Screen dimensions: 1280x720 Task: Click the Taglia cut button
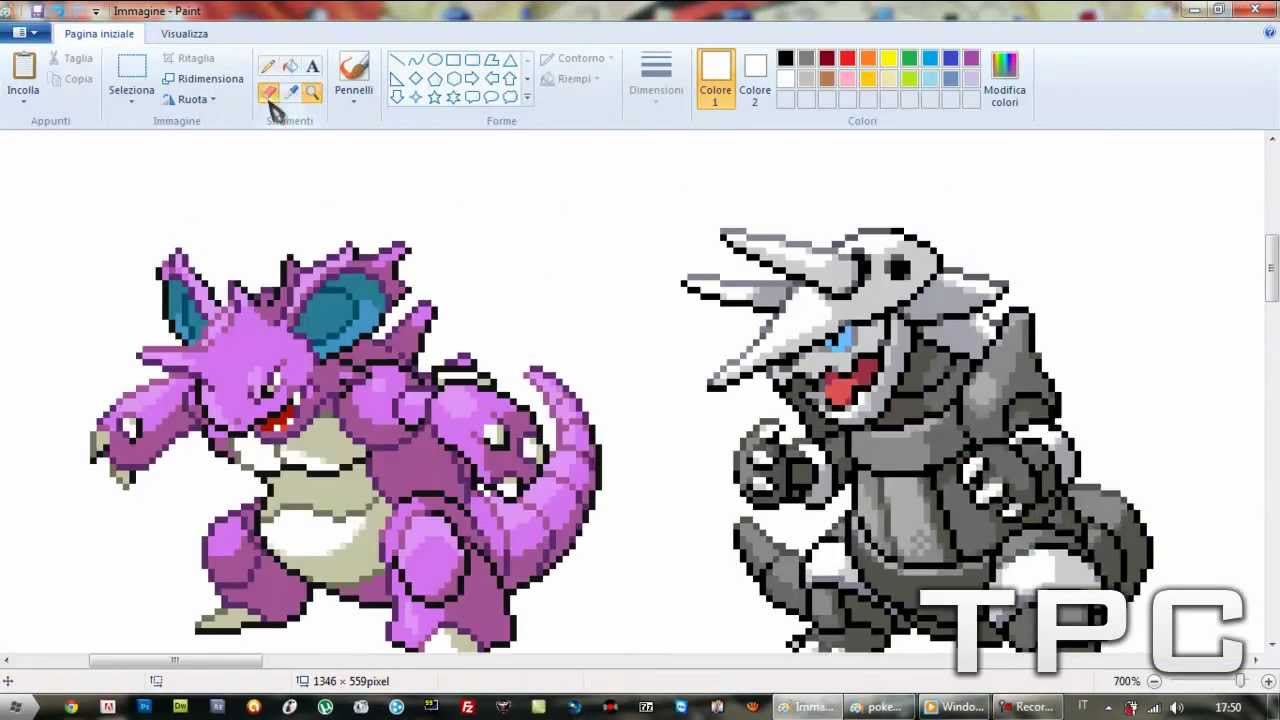pyautogui.click(x=69, y=58)
